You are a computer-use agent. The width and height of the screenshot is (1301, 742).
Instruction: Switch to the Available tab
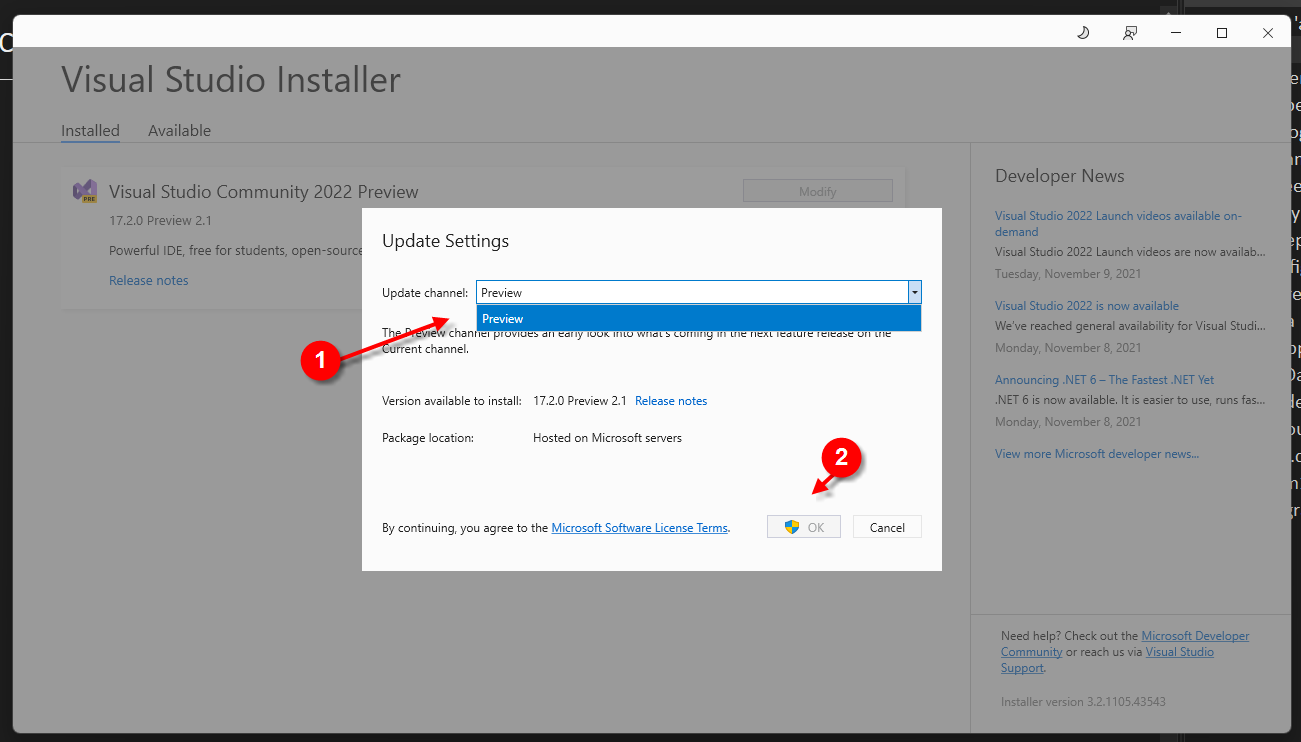pyautogui.click(x=179, y=130)
